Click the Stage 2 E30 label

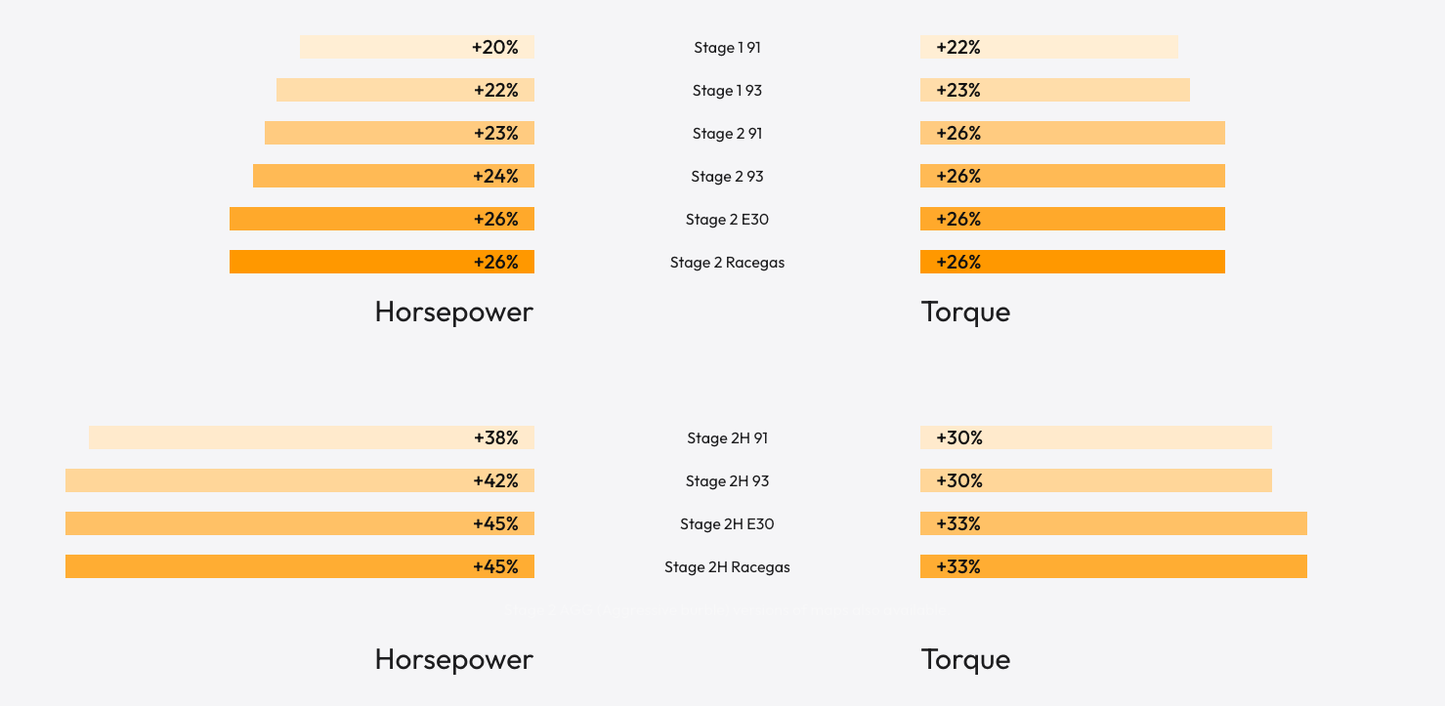click(727, 219)
